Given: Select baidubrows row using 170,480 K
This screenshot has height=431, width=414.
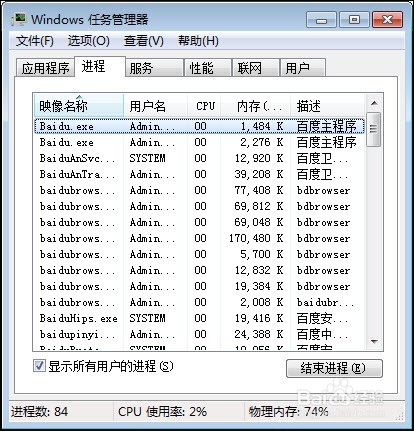Looking at the screenshot, I should pos(199,238).
